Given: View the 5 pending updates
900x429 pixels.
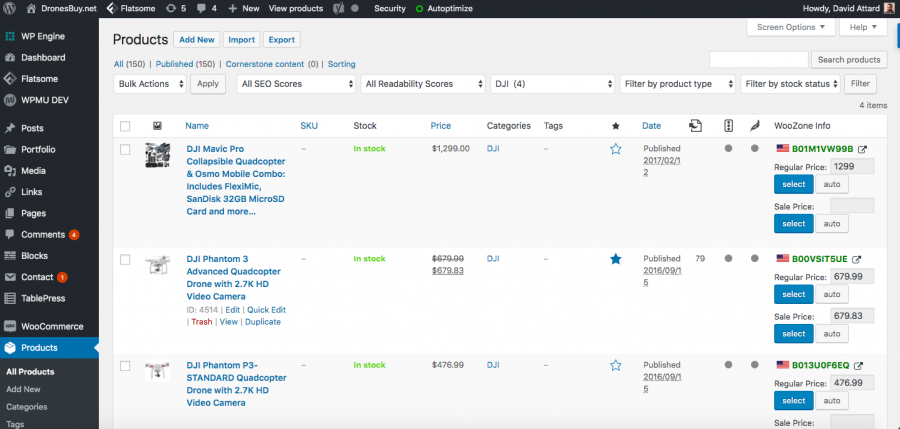Looking at the screenshot, I should [x=175, y=9].
